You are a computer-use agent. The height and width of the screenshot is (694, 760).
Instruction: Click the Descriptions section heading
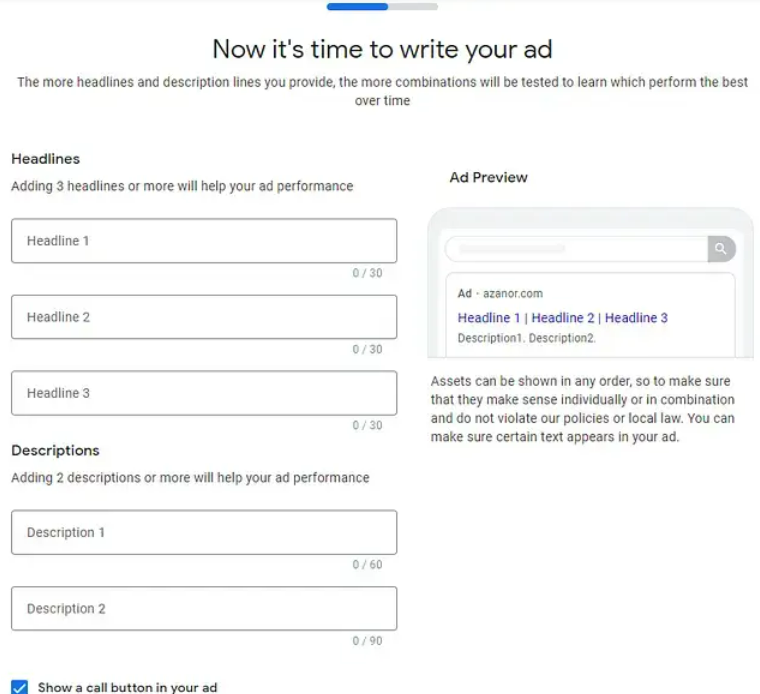coord(55,451)
